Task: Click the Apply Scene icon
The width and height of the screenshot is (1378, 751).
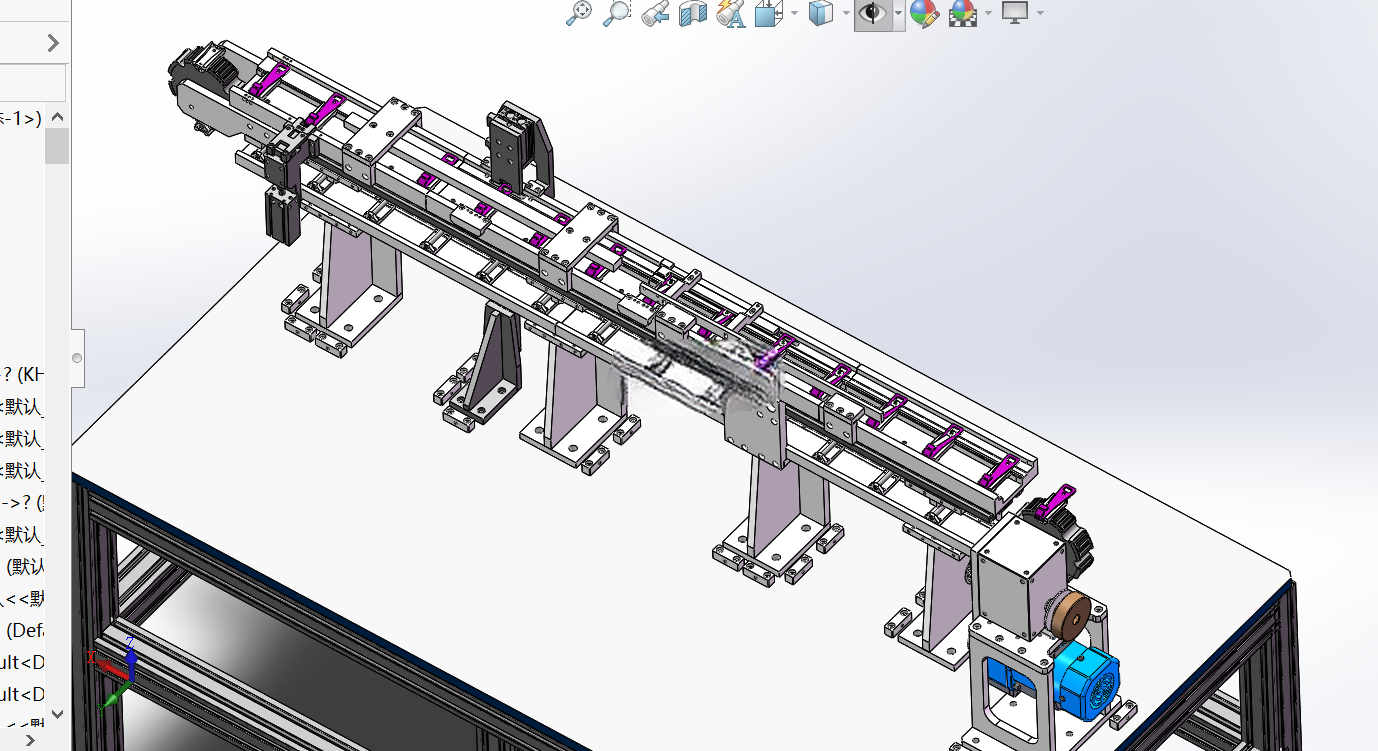Action: tap(962, 13)
